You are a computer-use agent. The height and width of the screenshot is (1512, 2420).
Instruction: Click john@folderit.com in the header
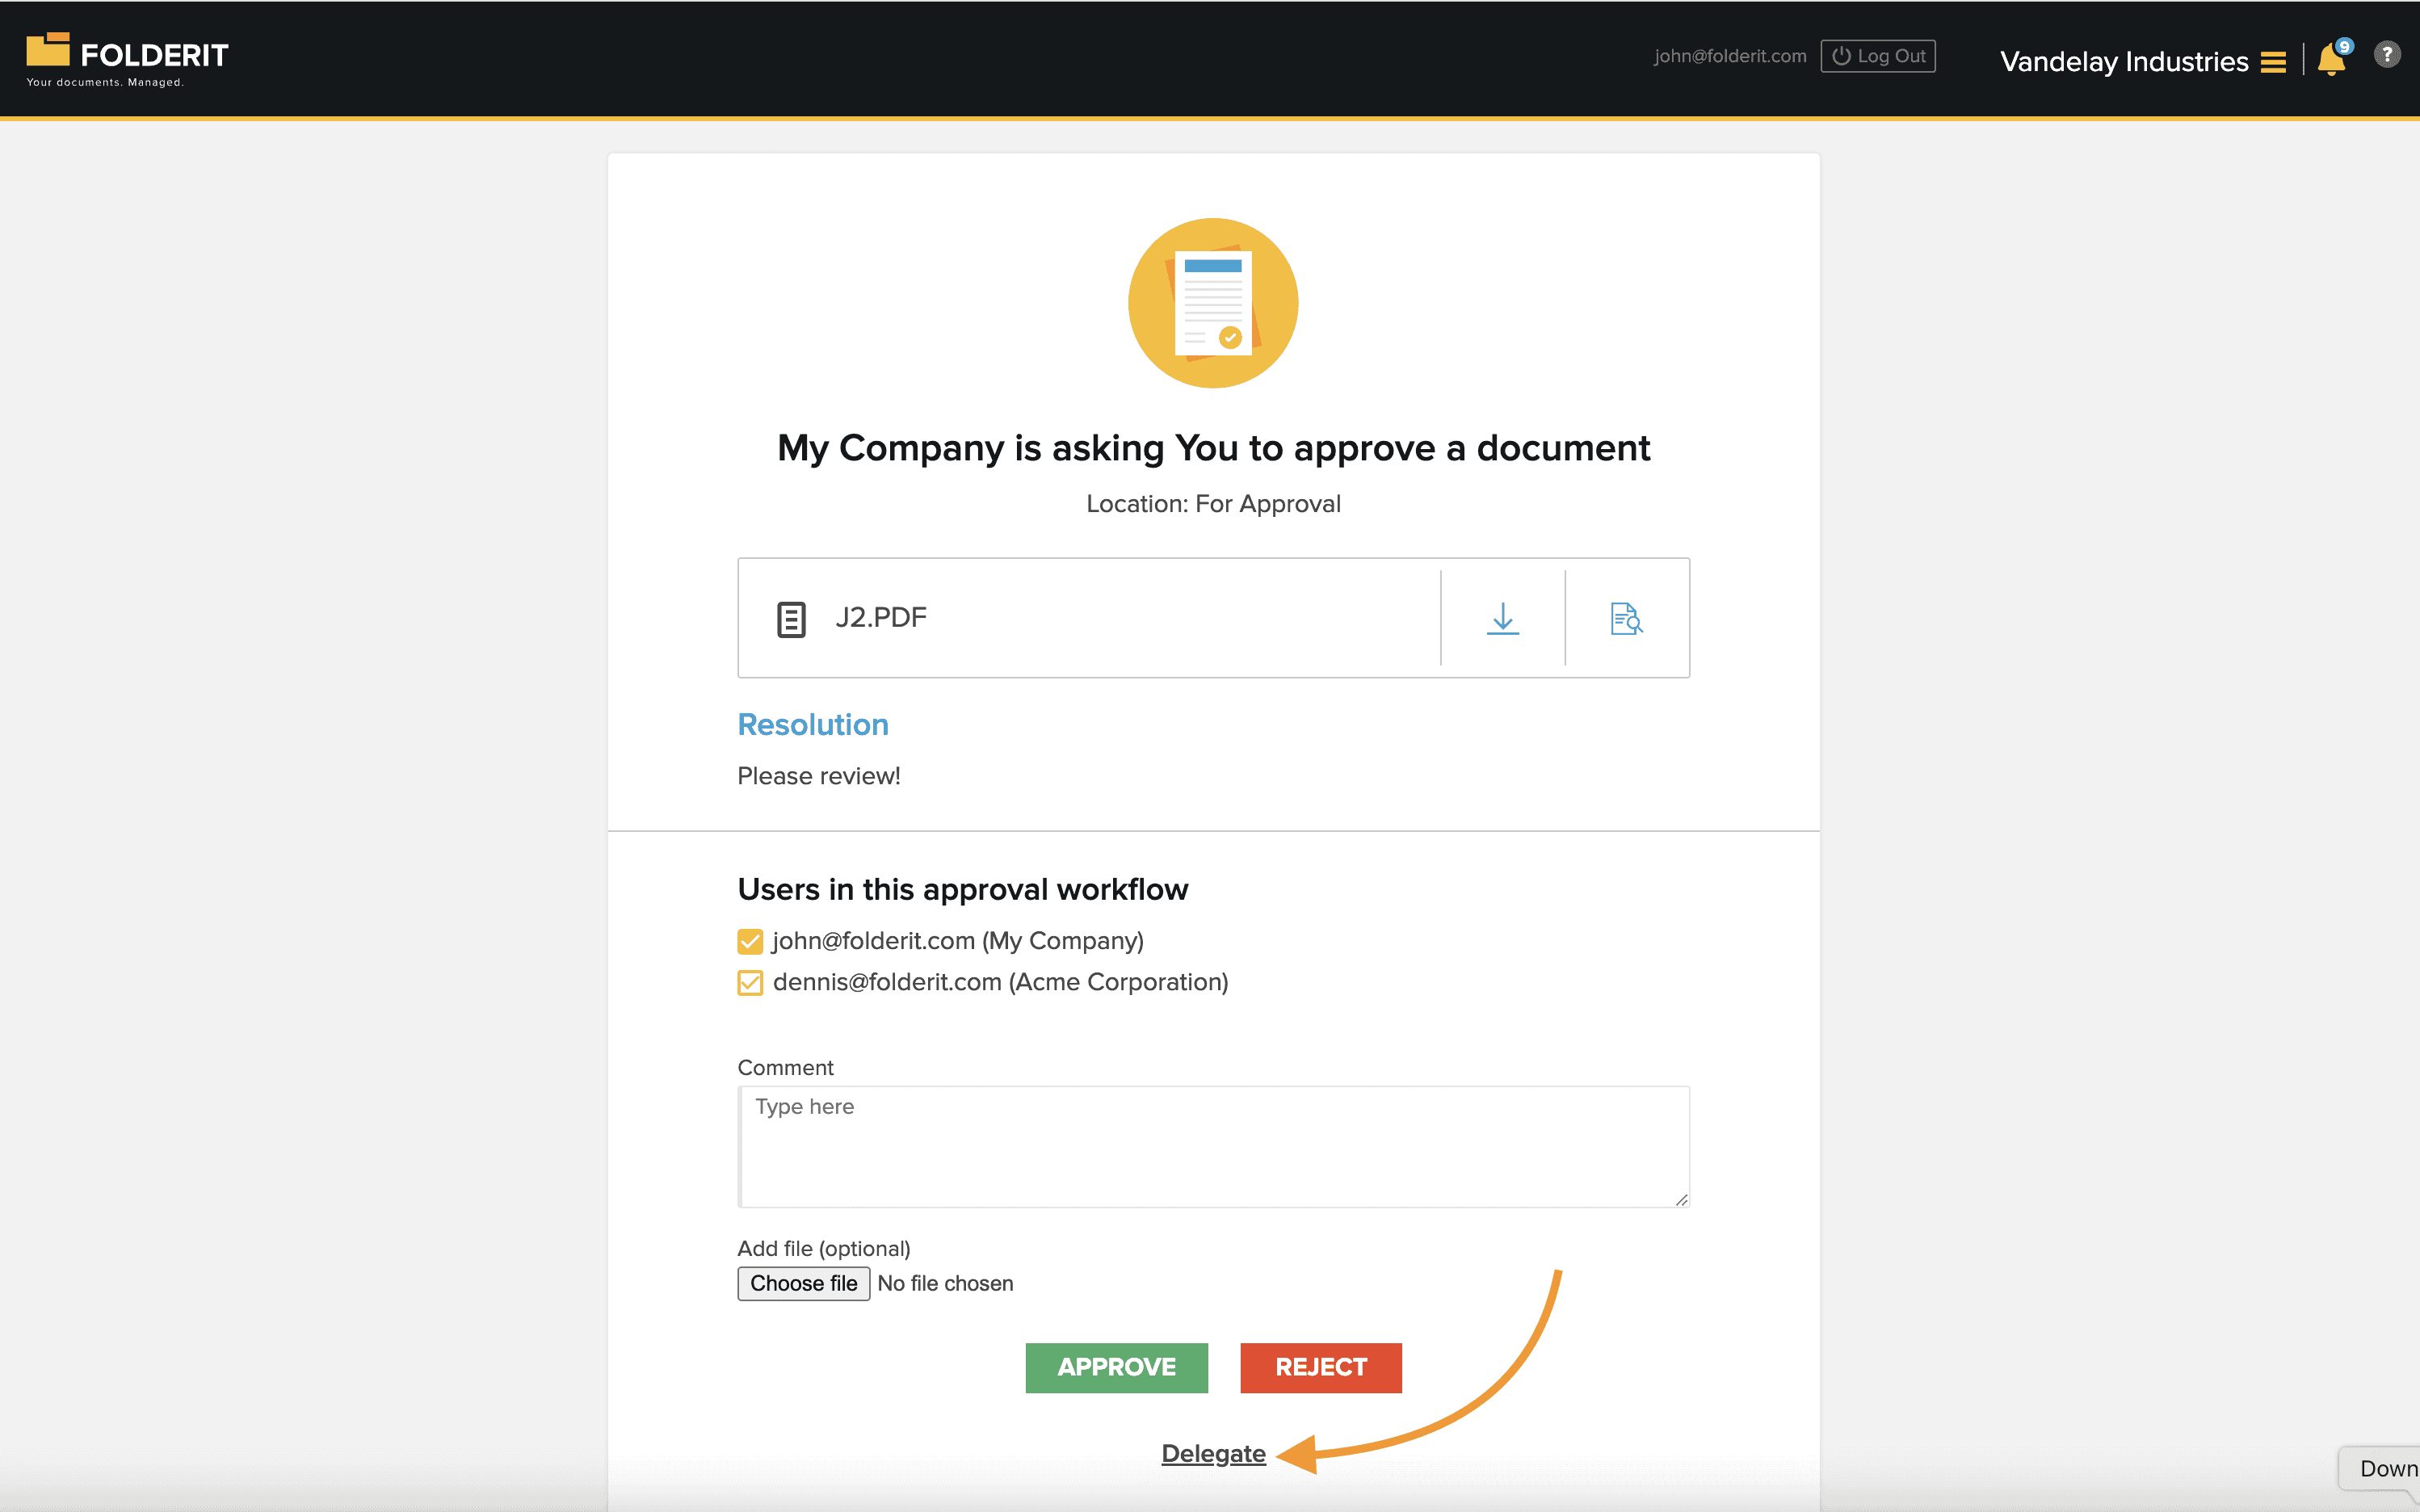(1730, 56)
